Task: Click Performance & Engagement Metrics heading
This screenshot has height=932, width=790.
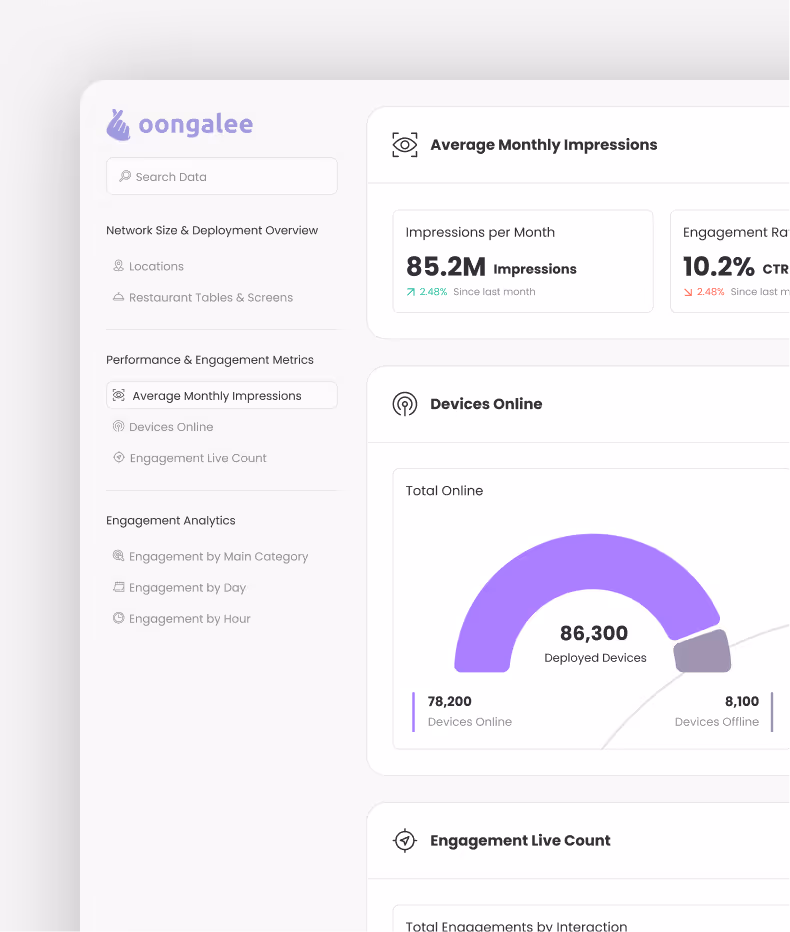Action: tap(209, 360)
